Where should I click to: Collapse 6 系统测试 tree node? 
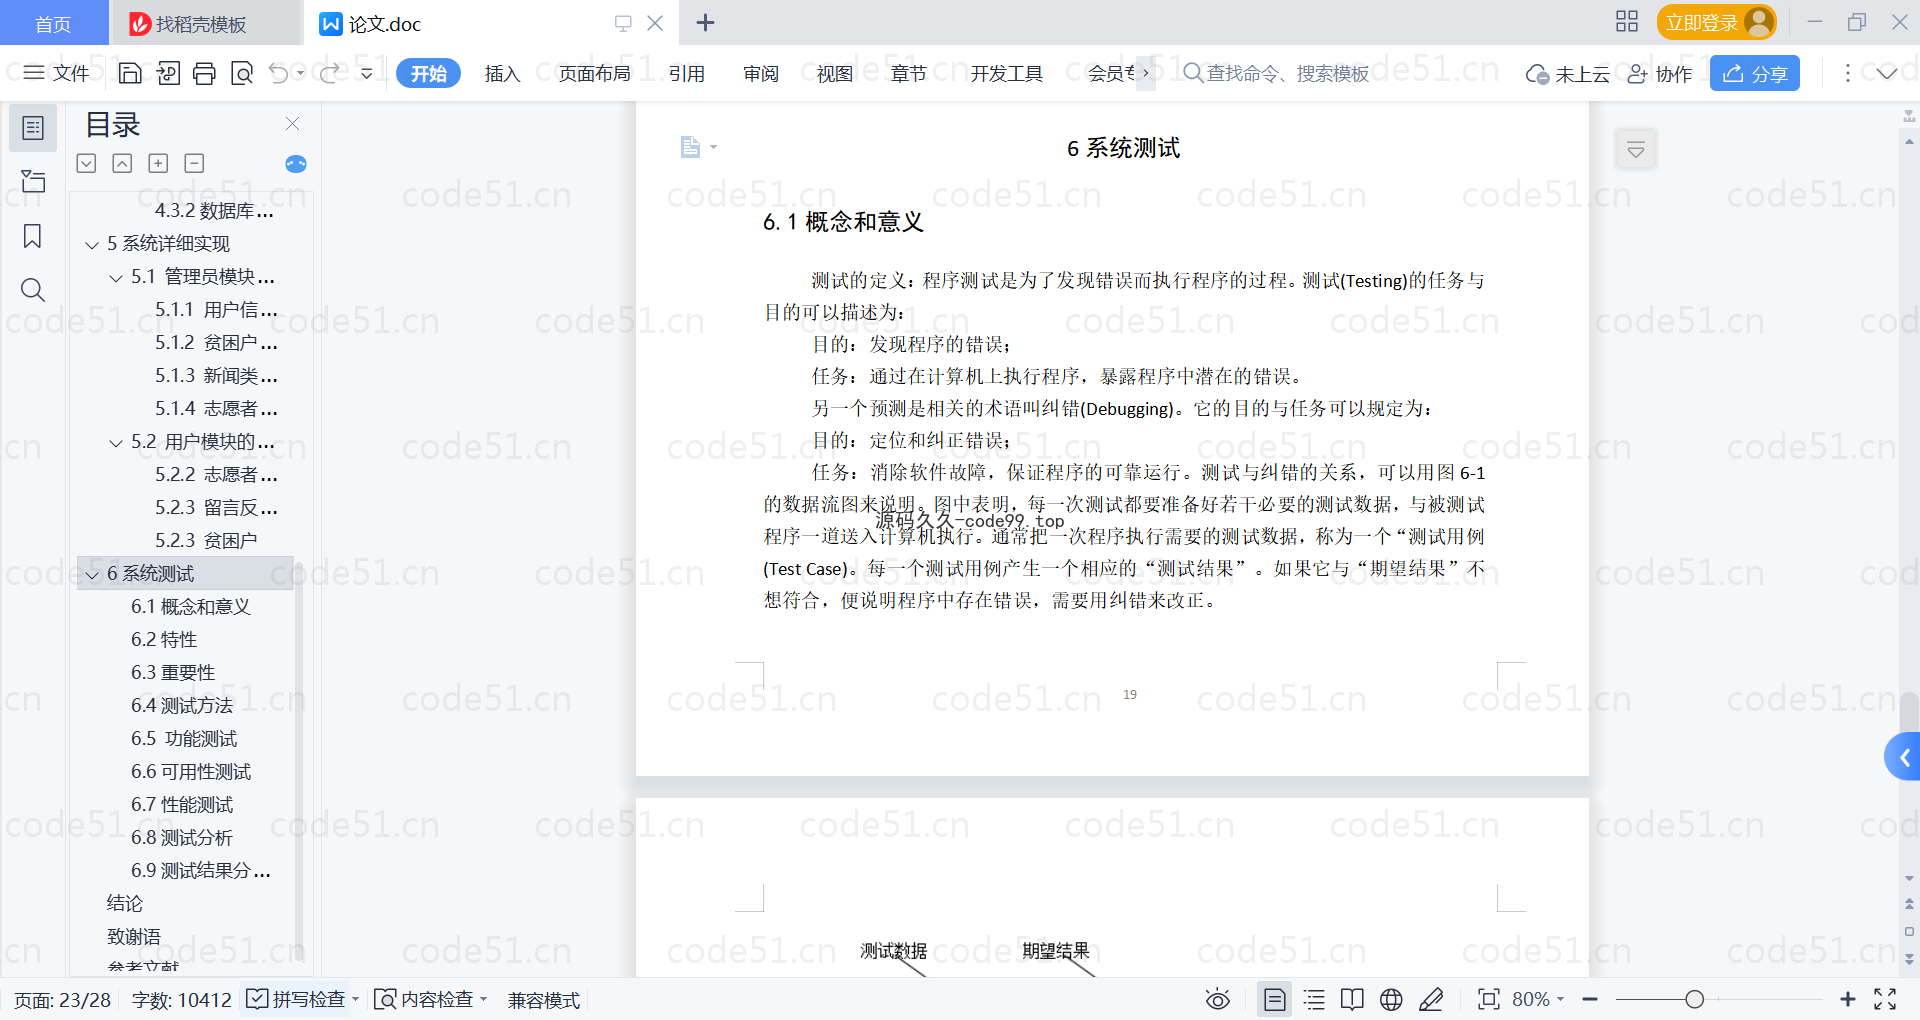click(x=92, y=575)
